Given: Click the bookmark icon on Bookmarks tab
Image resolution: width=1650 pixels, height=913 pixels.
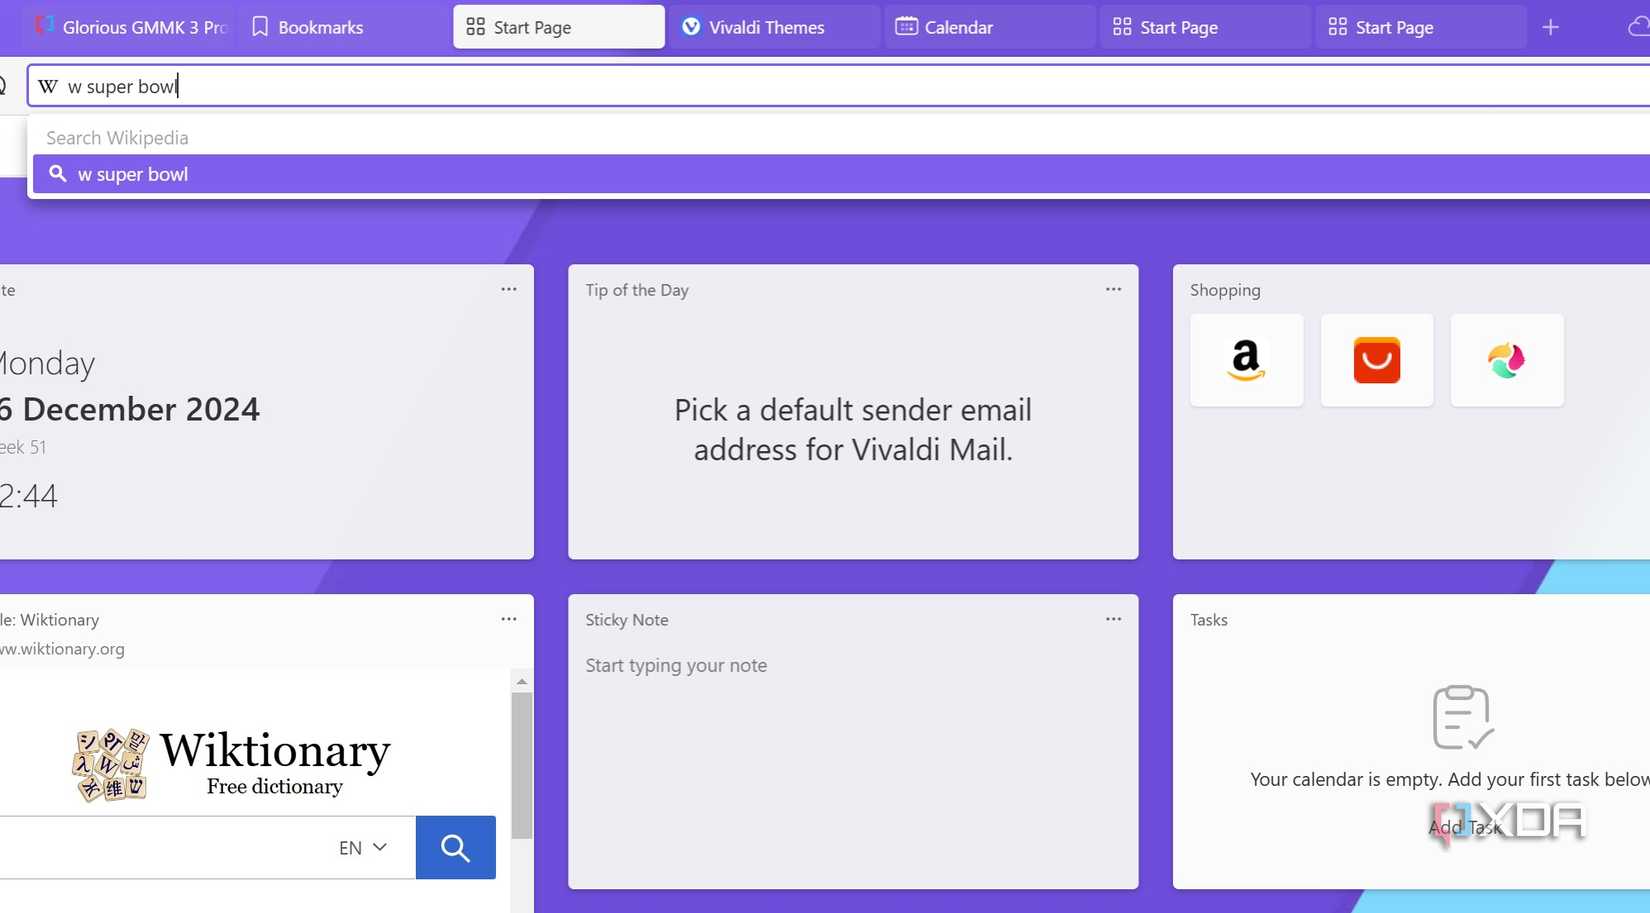Looking at the screenshot, I should [260, 27].
